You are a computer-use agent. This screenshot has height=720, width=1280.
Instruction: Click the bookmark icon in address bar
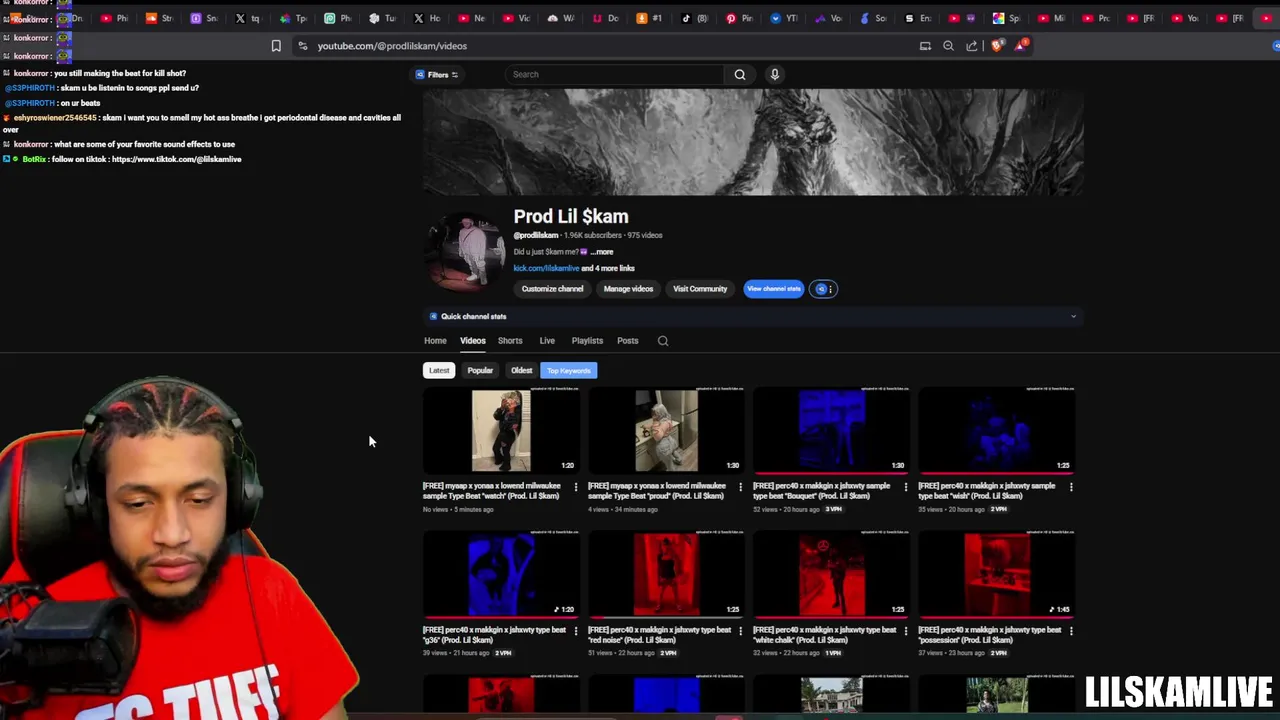(276, 46)
